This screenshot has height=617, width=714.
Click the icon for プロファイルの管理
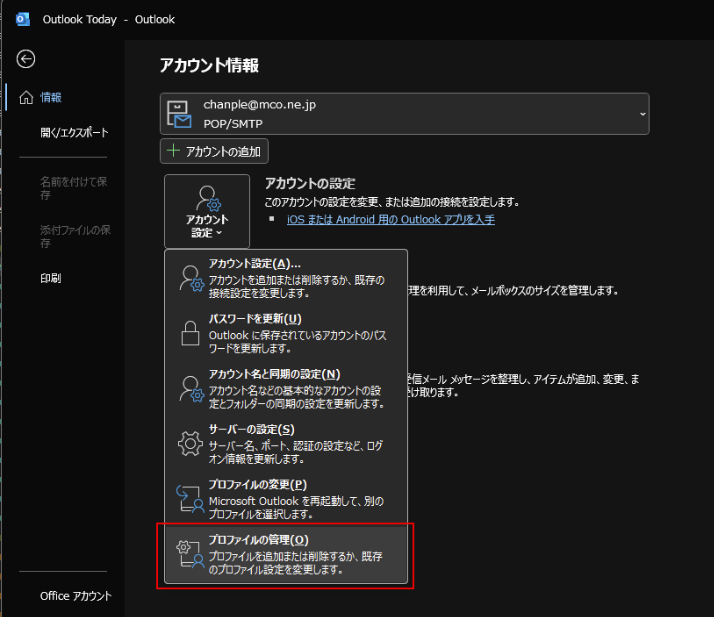[190, 554]
